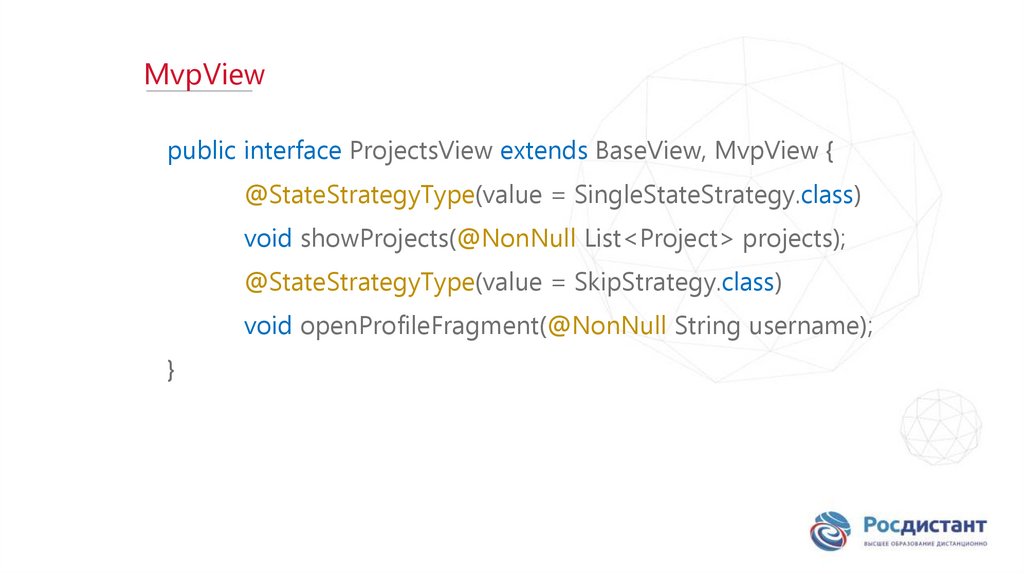Click the MvpView slide title
This screenshot has width=1024, height=574.
click(x=205, y=75)
